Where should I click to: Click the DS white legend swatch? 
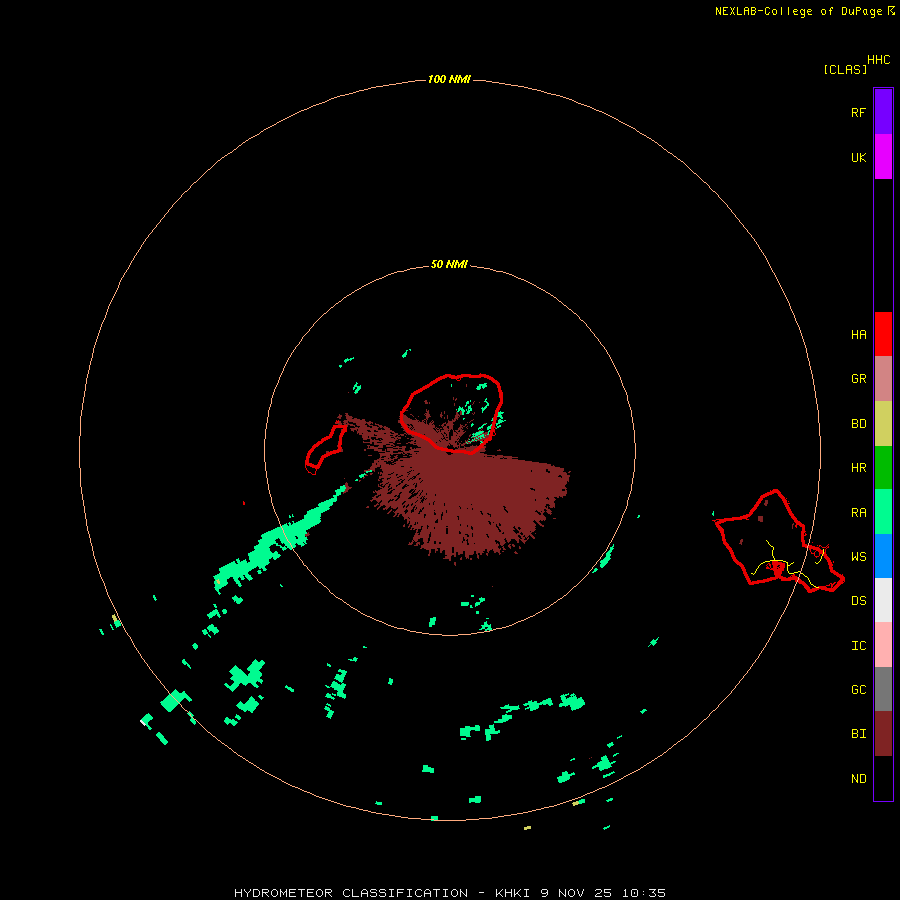[x=883, y=600]
